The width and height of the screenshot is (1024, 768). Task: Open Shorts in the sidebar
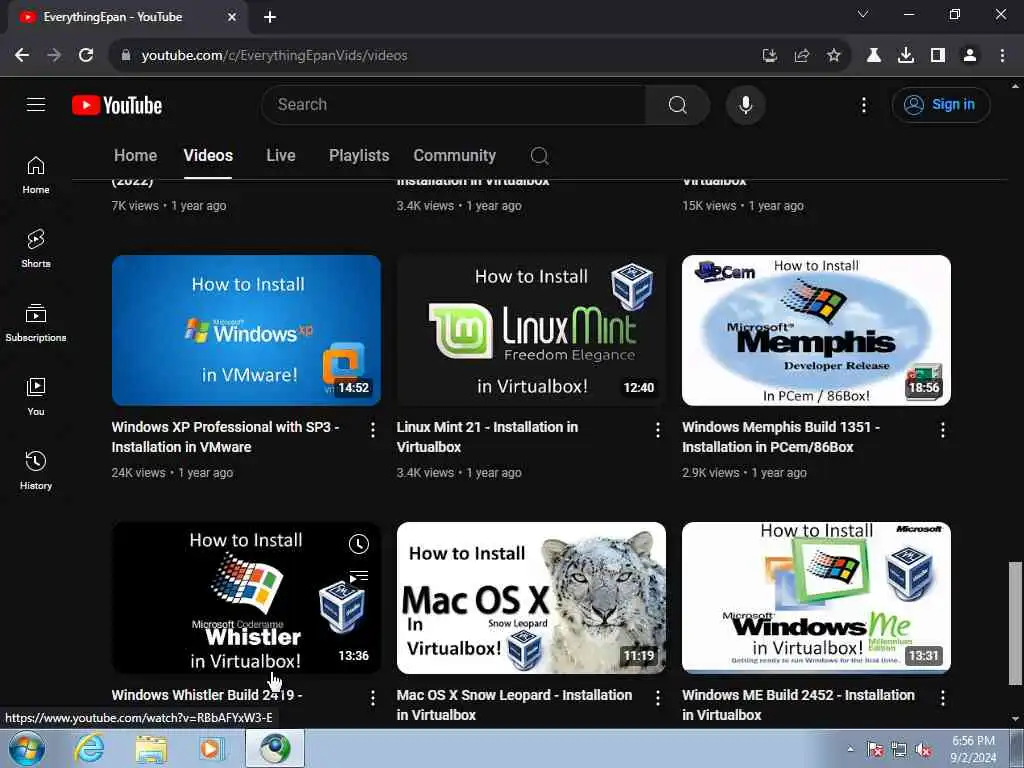pyautogui.click(x=36, y=249)
